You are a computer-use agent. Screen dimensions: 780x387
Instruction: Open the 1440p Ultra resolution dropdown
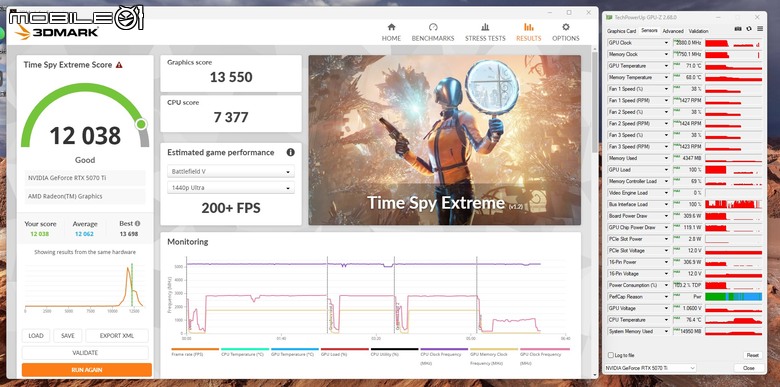pyautogui.click(x=231, y=188)
